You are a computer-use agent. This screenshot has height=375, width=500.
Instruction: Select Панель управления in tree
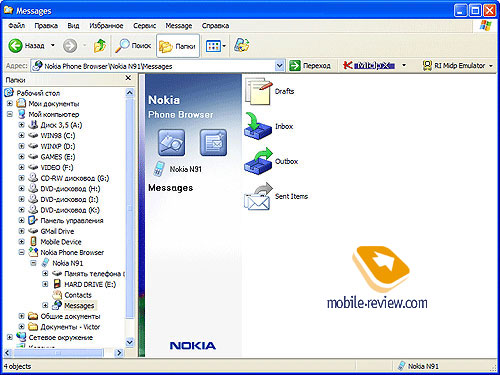click(x=72, y=221)
